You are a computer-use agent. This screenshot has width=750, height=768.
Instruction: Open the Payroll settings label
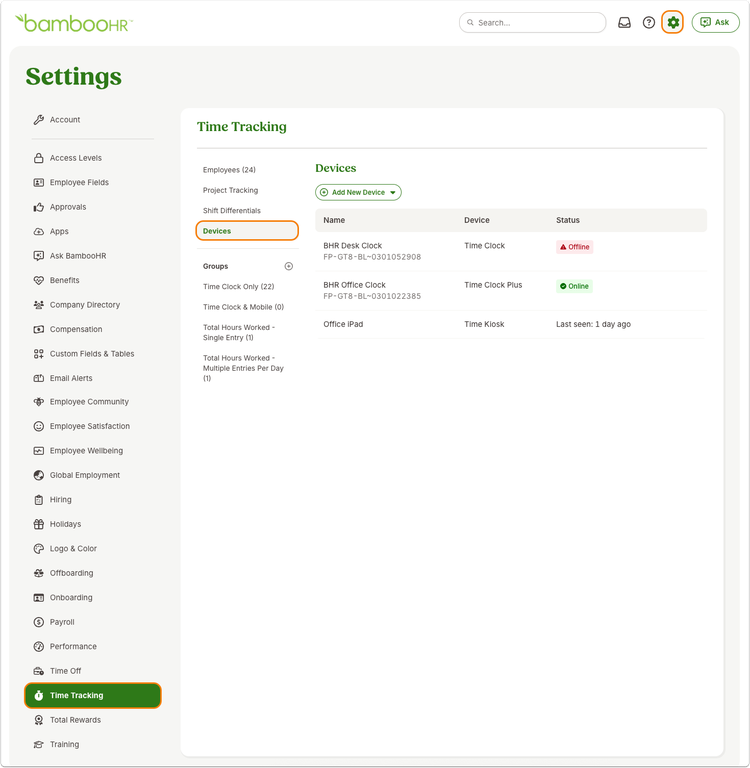click(x=62, y=622)
